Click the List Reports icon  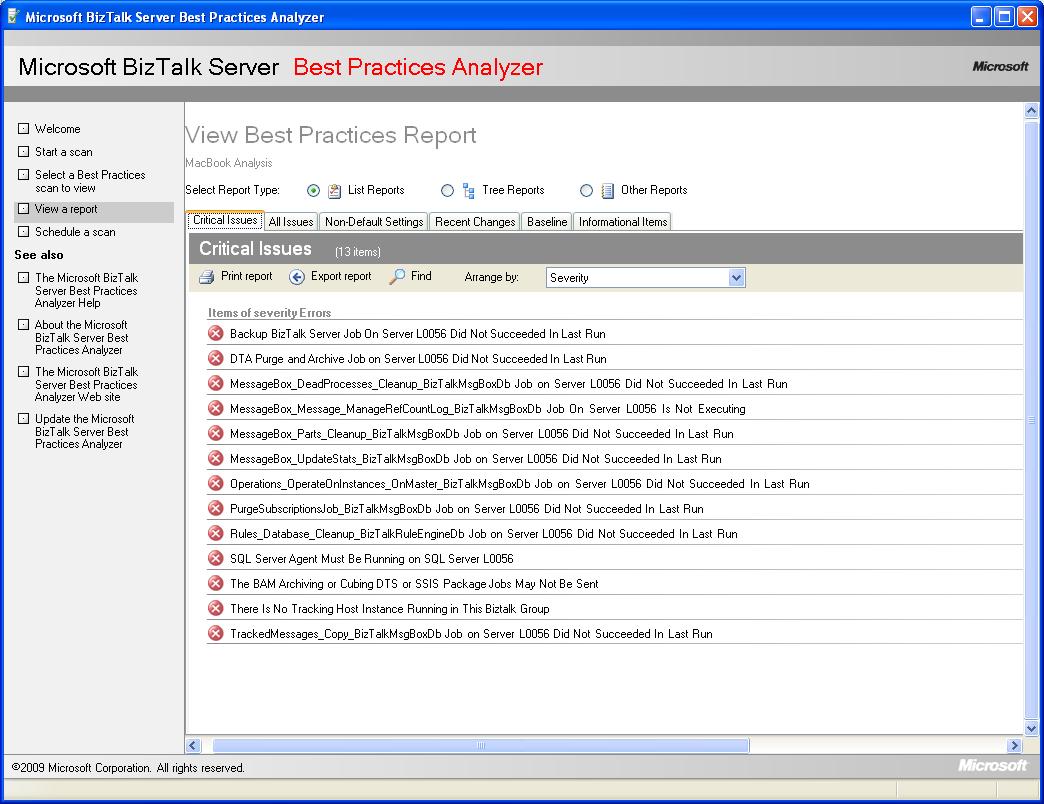(x=335, y=191)
